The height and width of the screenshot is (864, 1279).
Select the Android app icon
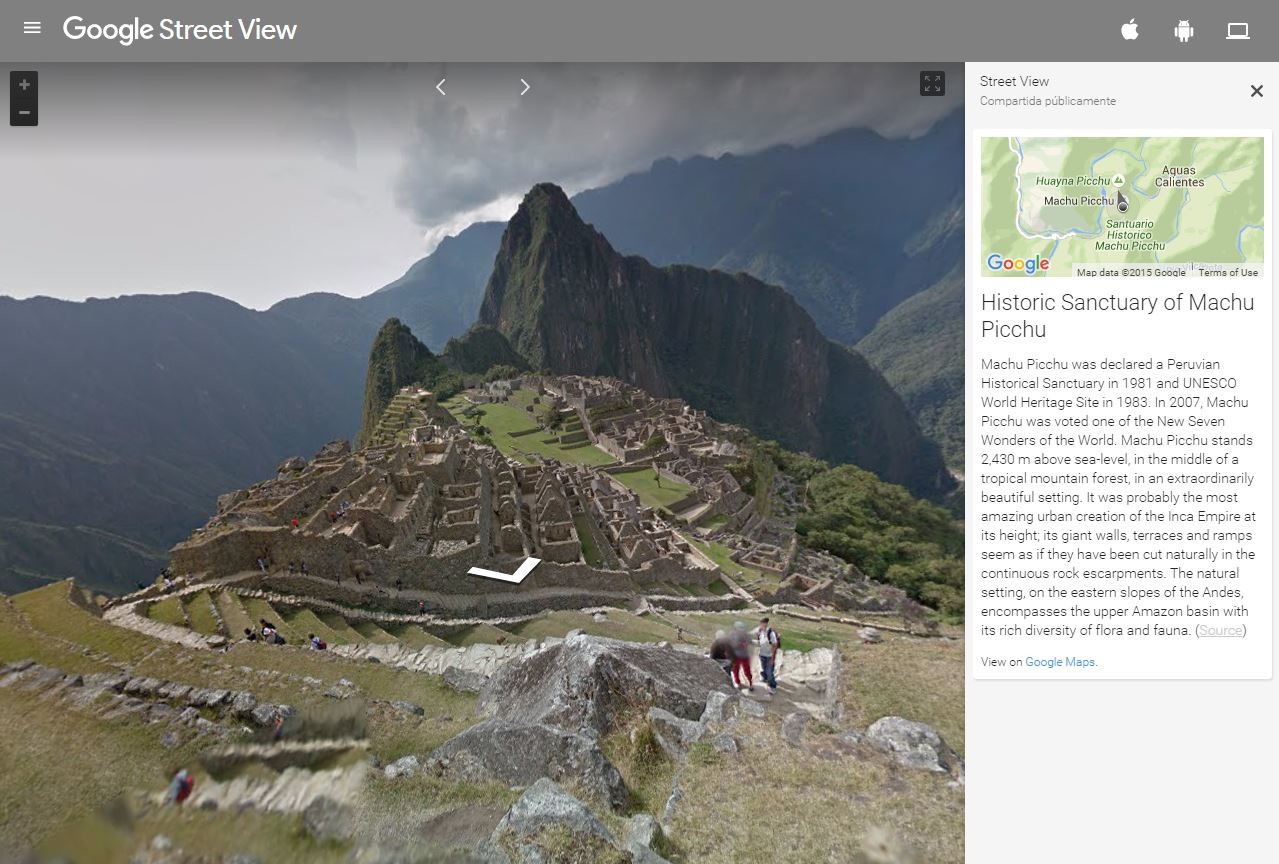point(1182,30)
